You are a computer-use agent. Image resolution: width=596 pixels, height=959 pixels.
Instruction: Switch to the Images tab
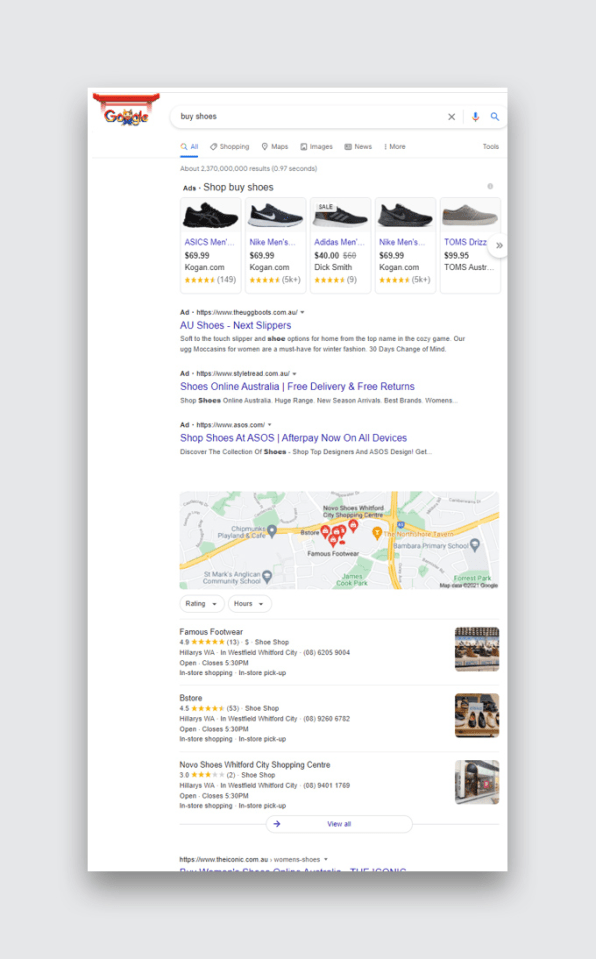[316, 147]
